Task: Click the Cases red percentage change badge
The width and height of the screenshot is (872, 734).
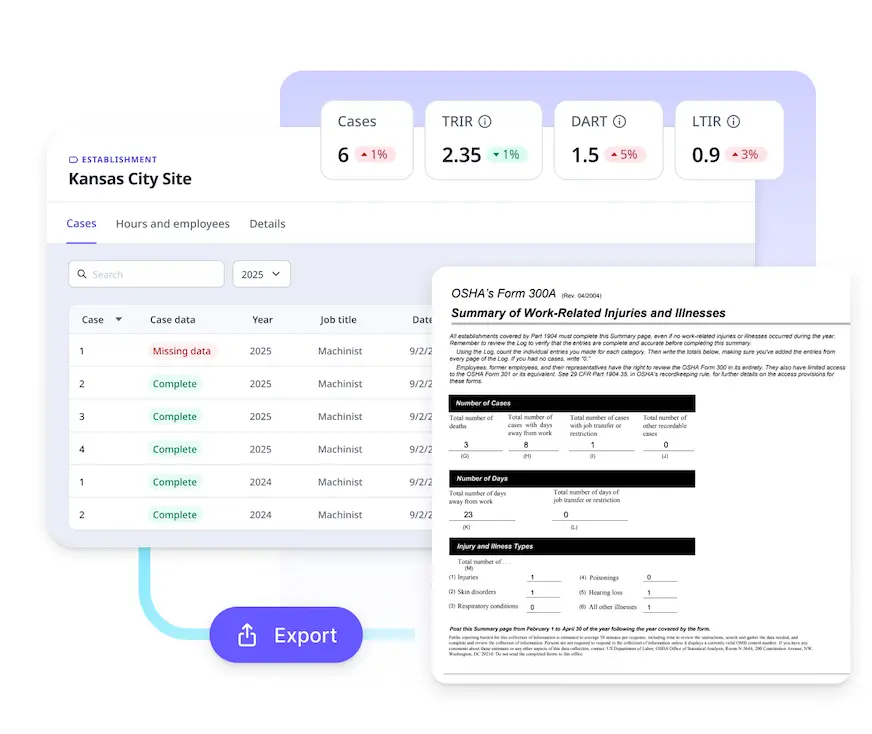Action: 374,155
